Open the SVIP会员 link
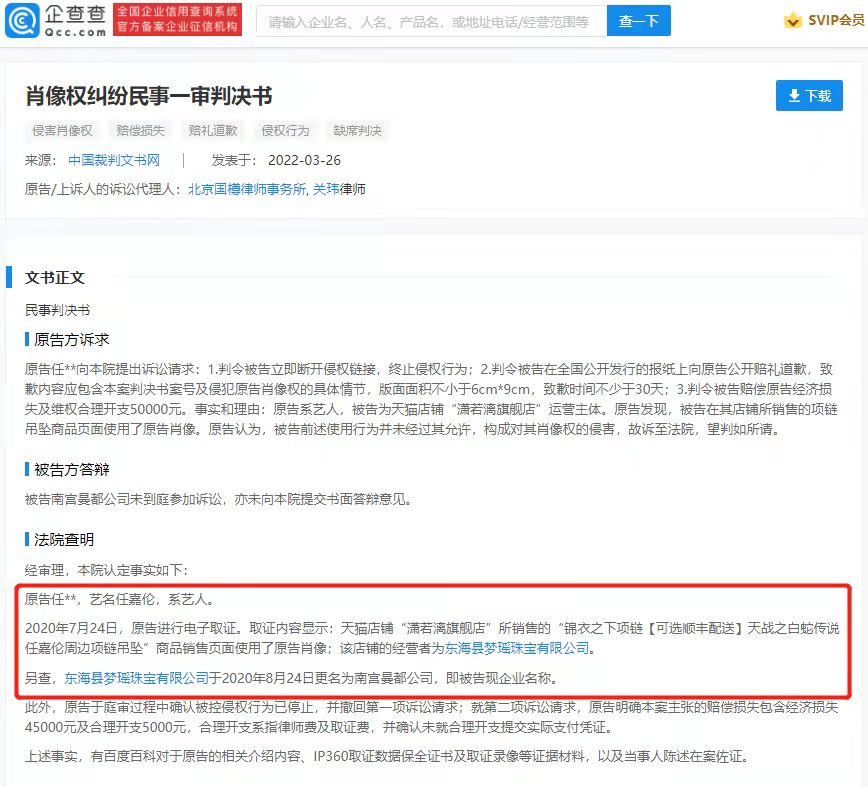 pos(836,20)
